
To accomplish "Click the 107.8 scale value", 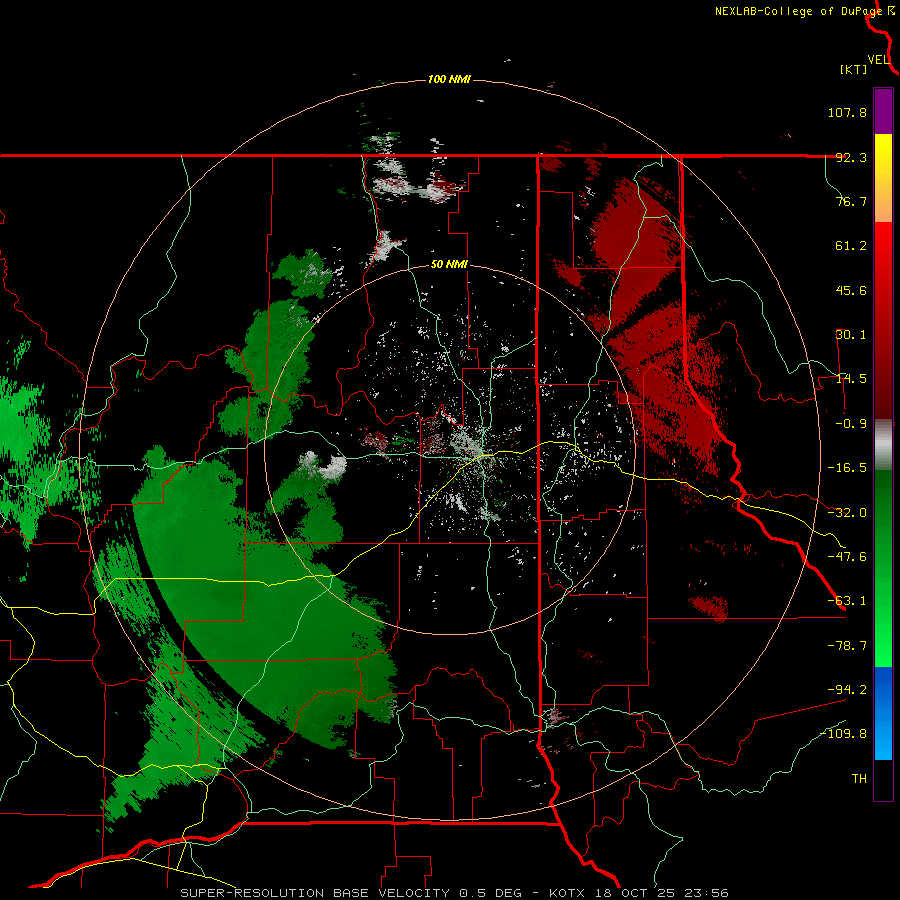I will tap(847, 112).
